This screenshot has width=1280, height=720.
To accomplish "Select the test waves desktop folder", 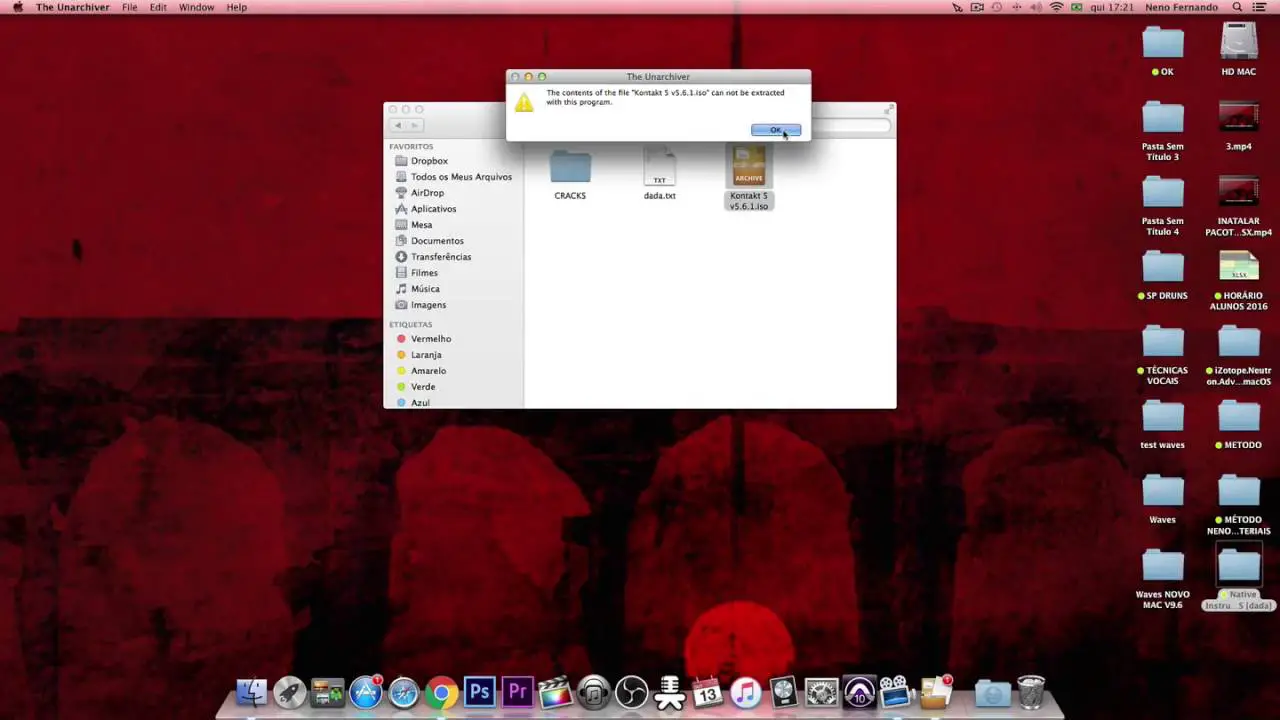I will click(1163, 423).
